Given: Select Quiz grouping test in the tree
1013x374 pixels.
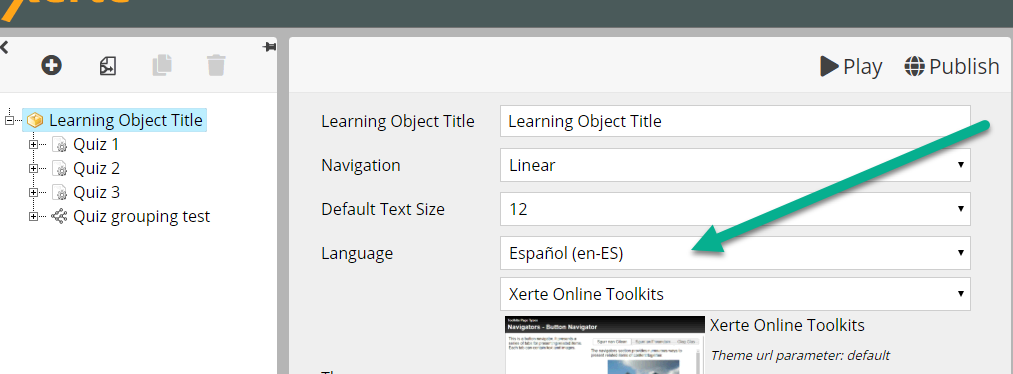Looking at the screenshot, I should coord(141,216).
